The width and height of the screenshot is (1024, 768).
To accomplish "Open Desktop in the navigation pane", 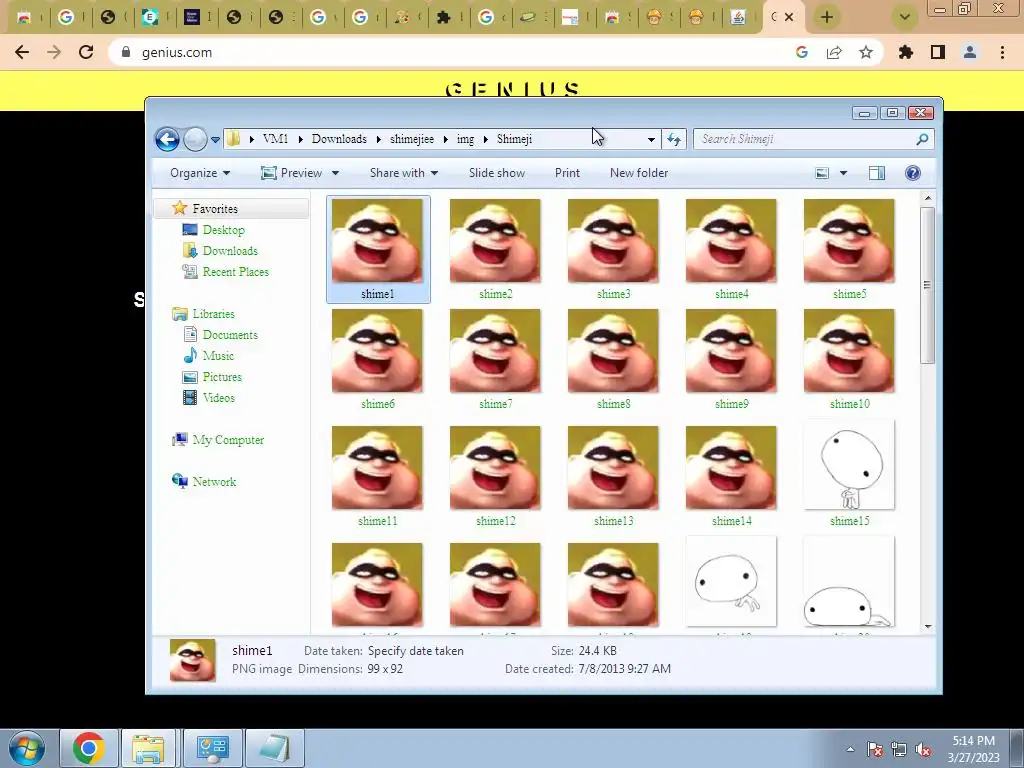I will click(223, 230).
